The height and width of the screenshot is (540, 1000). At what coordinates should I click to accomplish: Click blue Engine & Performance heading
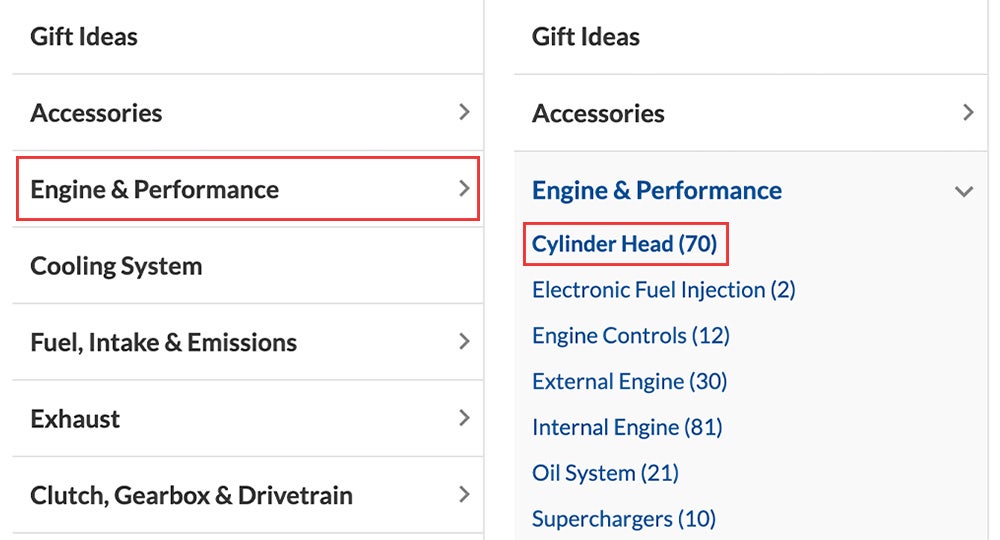coord(657,190)
